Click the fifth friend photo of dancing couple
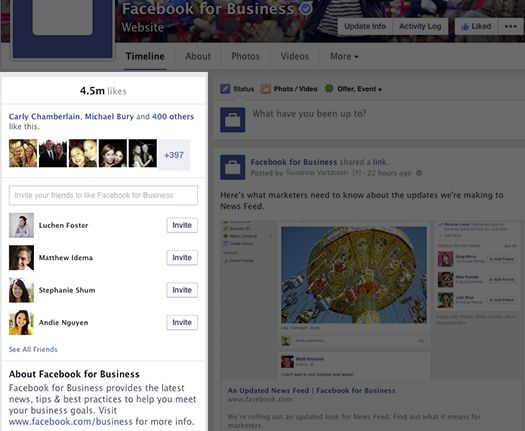This screenshot has width=525, height=431. (x=143, y=153)
